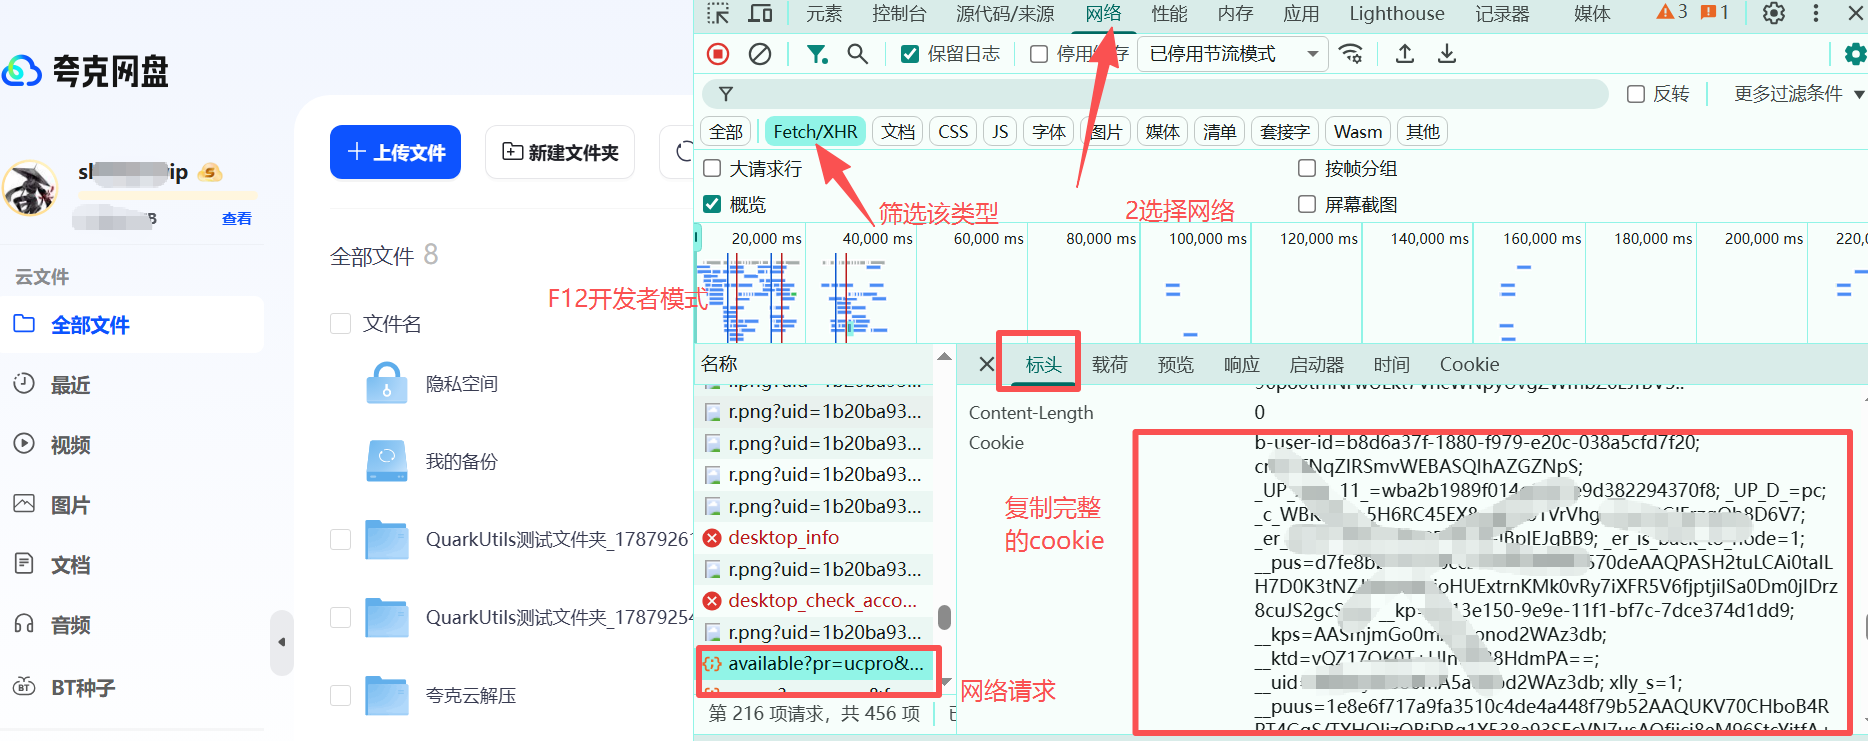
Task: Open DevTools more options menu
Action: point(1816,14)
